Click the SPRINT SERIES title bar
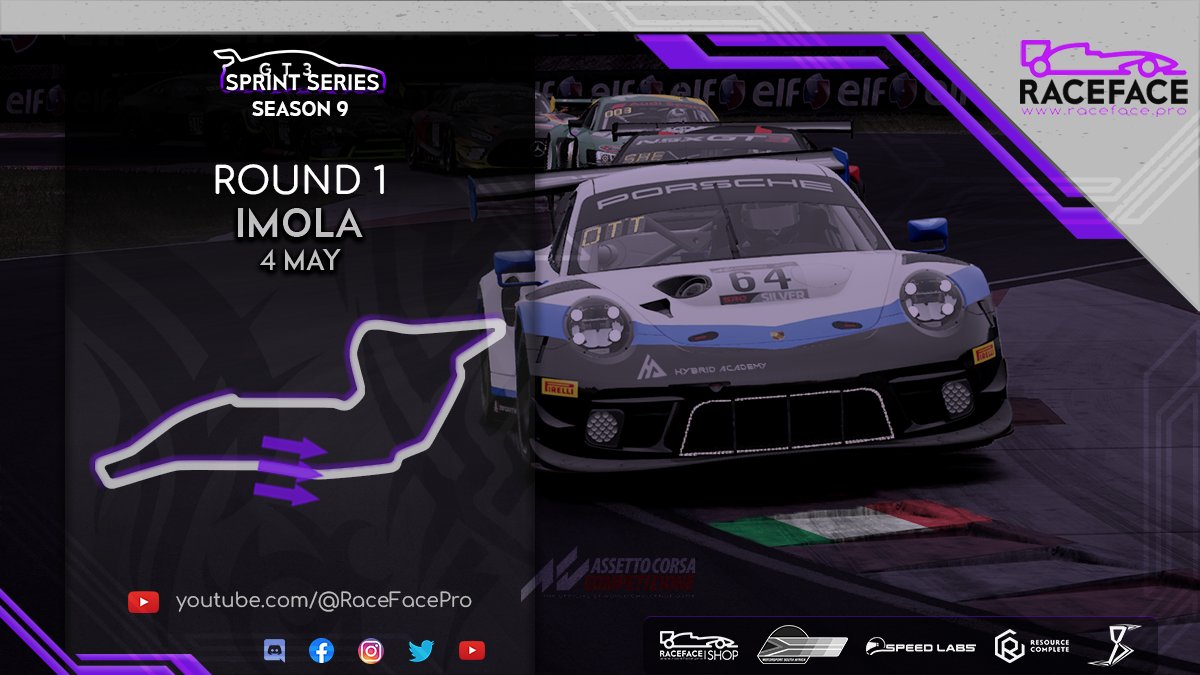 [299, 84]
